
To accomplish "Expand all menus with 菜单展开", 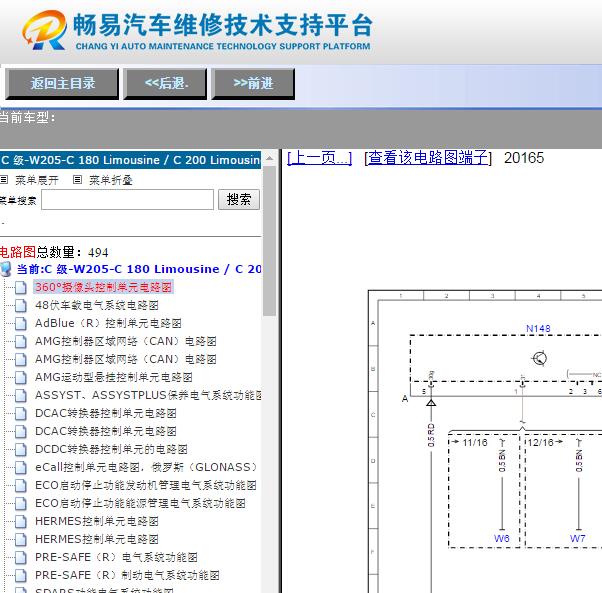I will point(37,180).
